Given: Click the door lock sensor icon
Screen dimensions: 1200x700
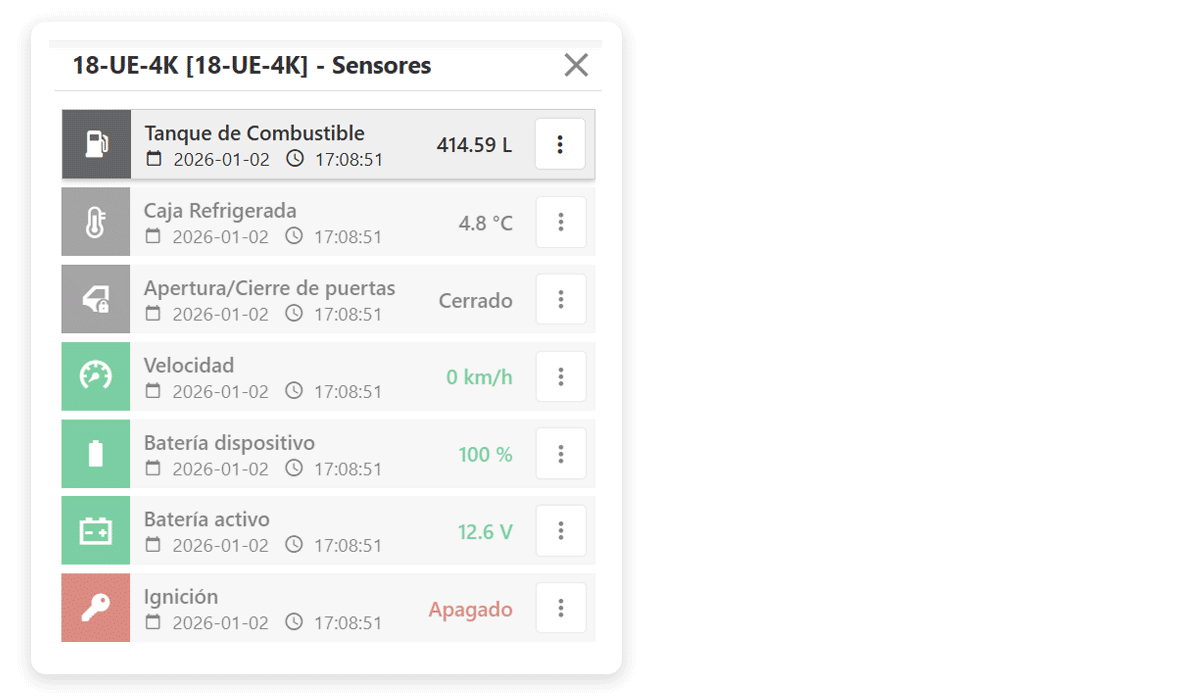Looking at the screenshot, I should pyautogui.click(x=96, y=299).
